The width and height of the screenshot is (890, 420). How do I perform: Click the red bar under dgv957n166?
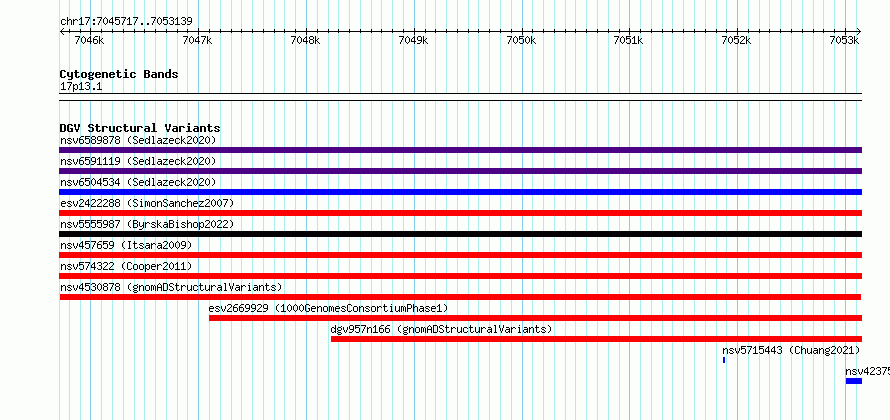[x=597, y=339]
